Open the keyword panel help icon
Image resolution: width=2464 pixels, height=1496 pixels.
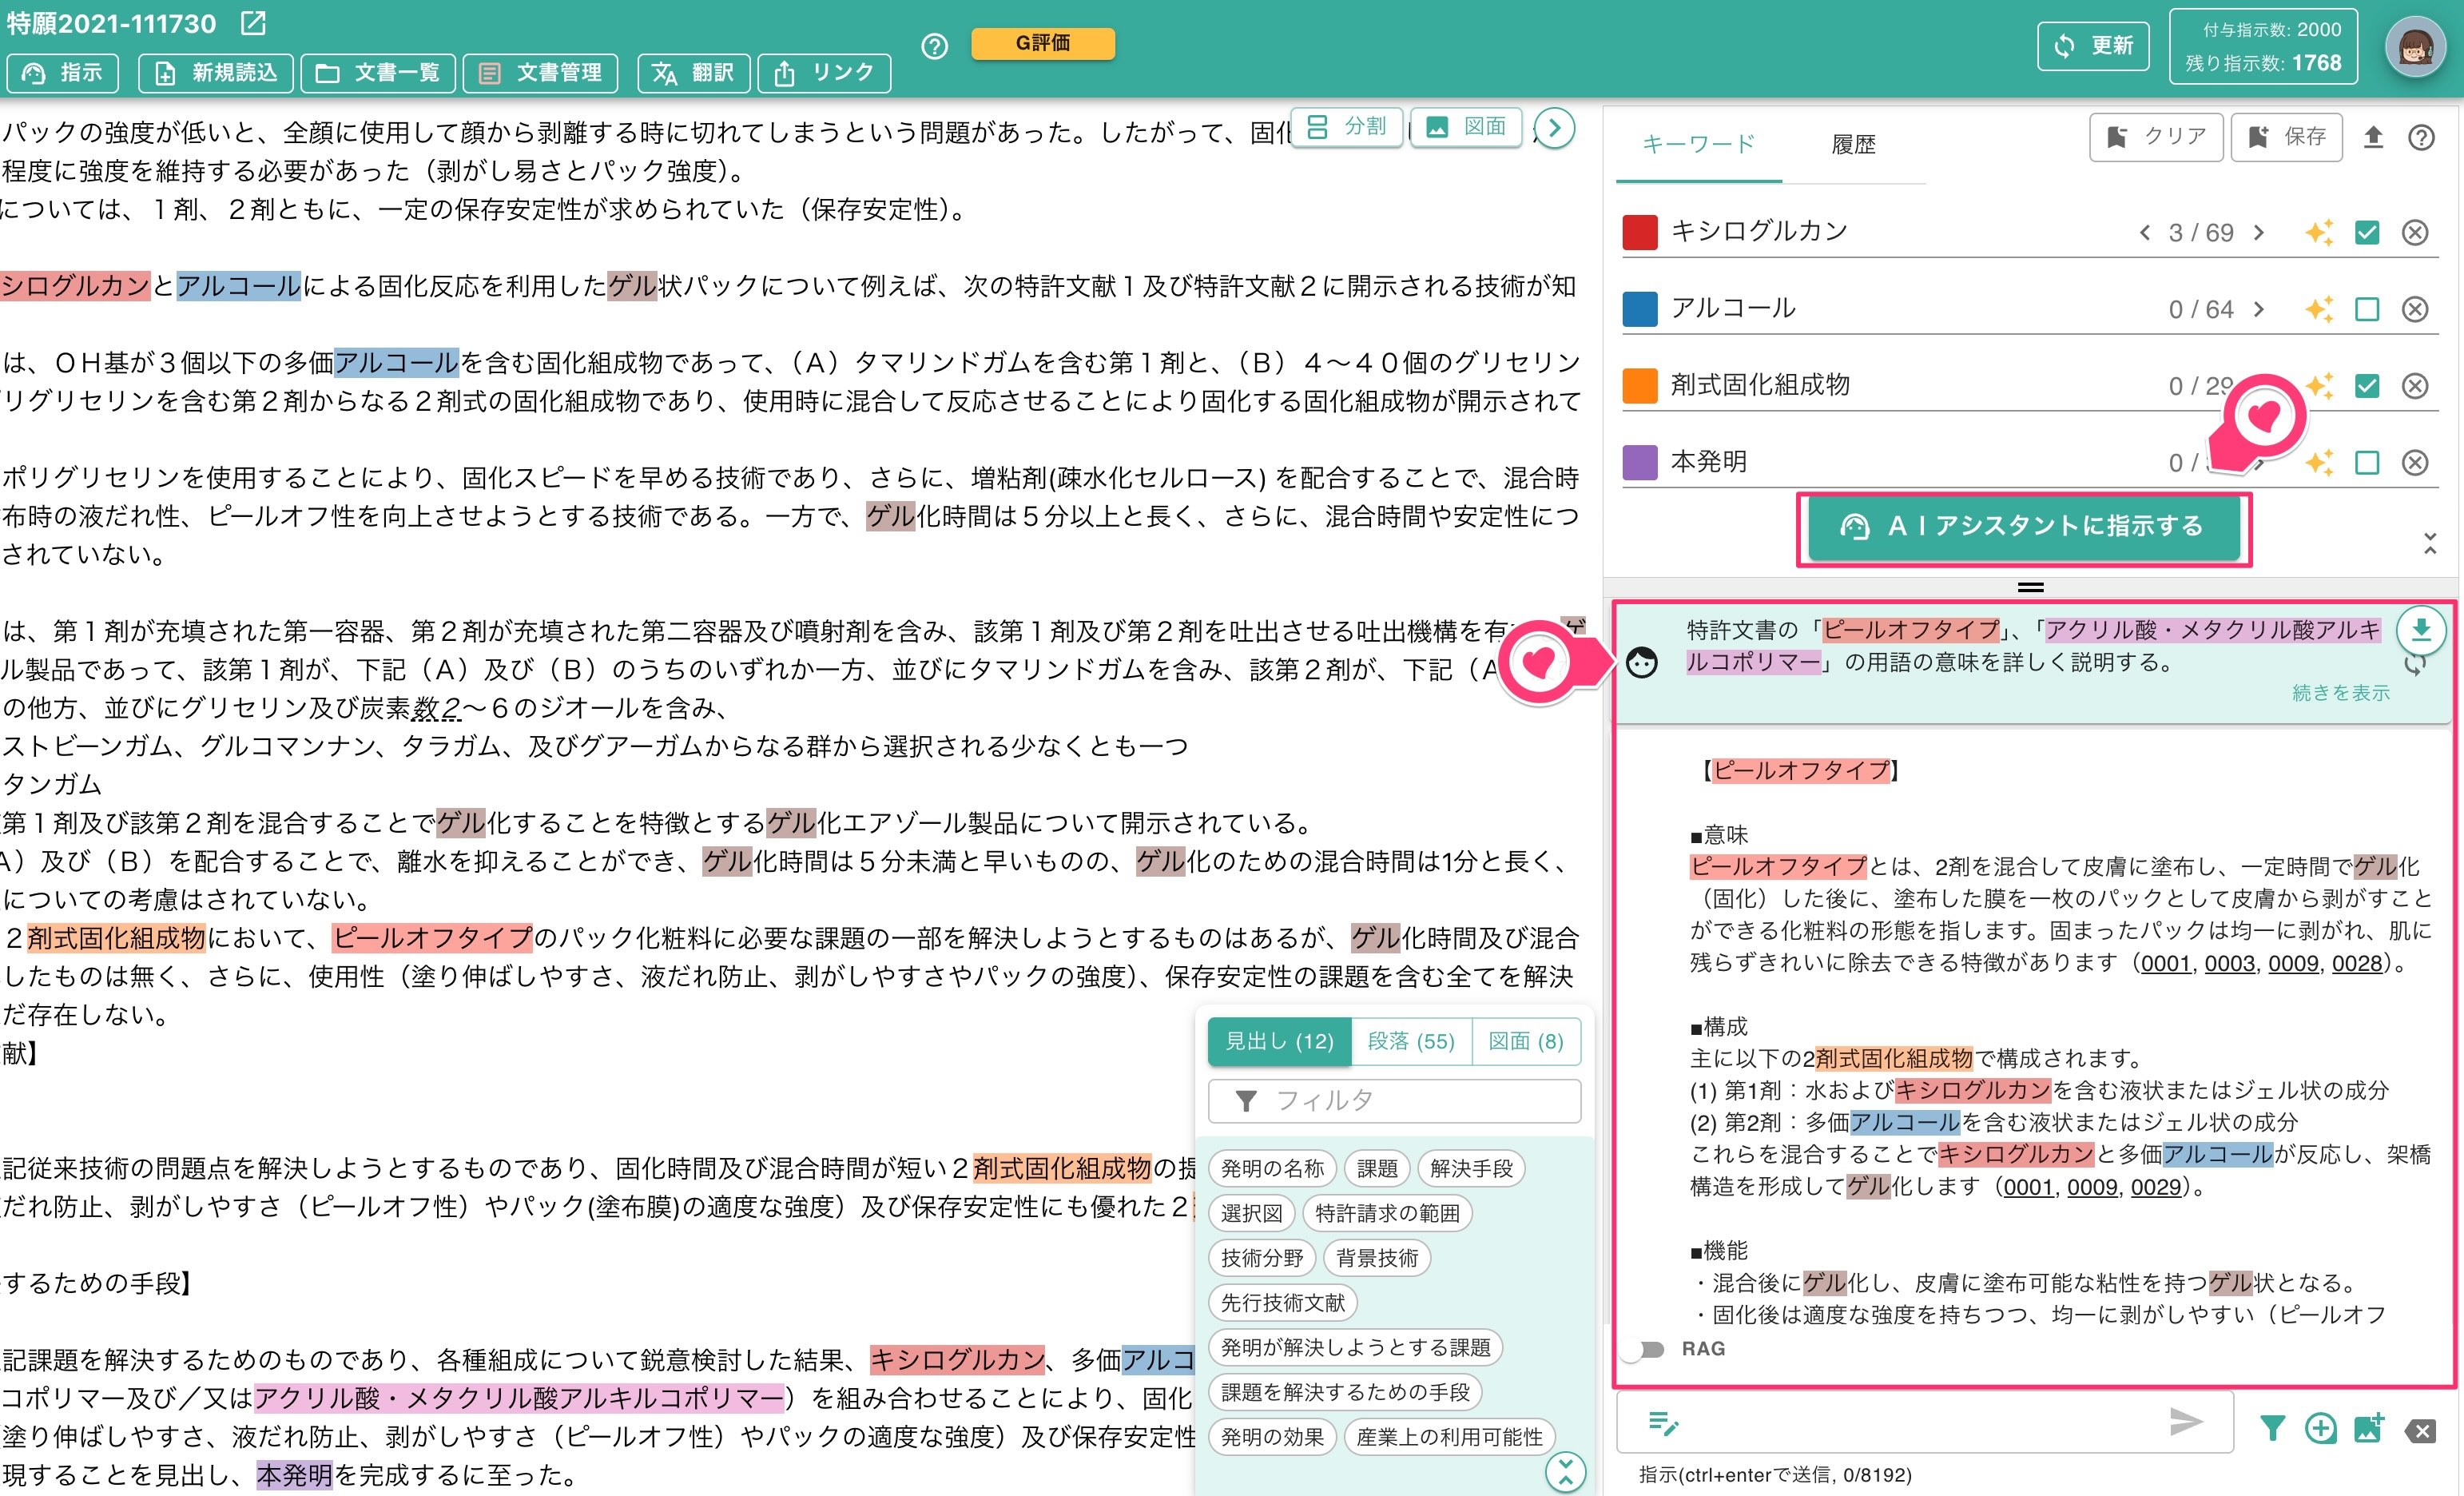(x=2421, y=138)
